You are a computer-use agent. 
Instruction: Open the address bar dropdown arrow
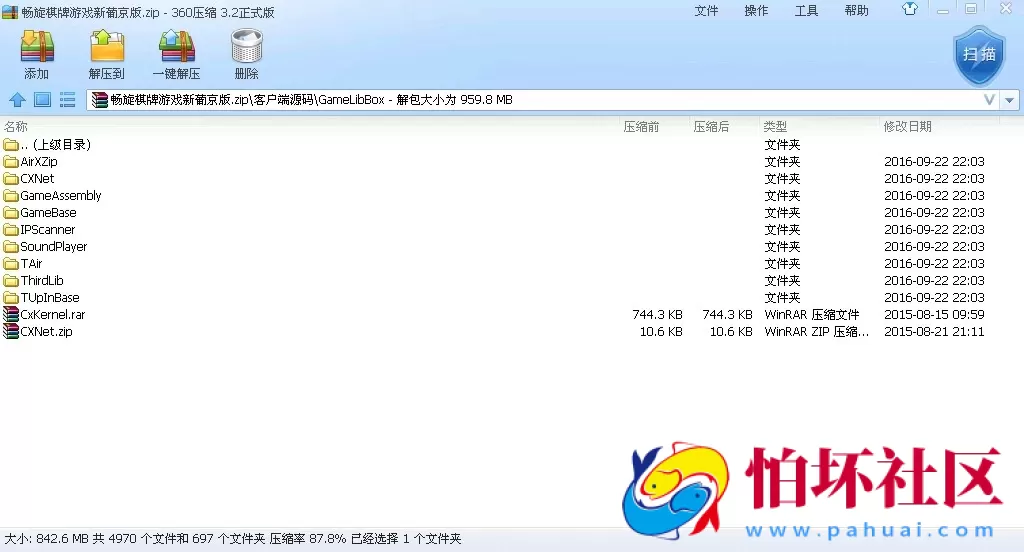(x=1010, y=100)
